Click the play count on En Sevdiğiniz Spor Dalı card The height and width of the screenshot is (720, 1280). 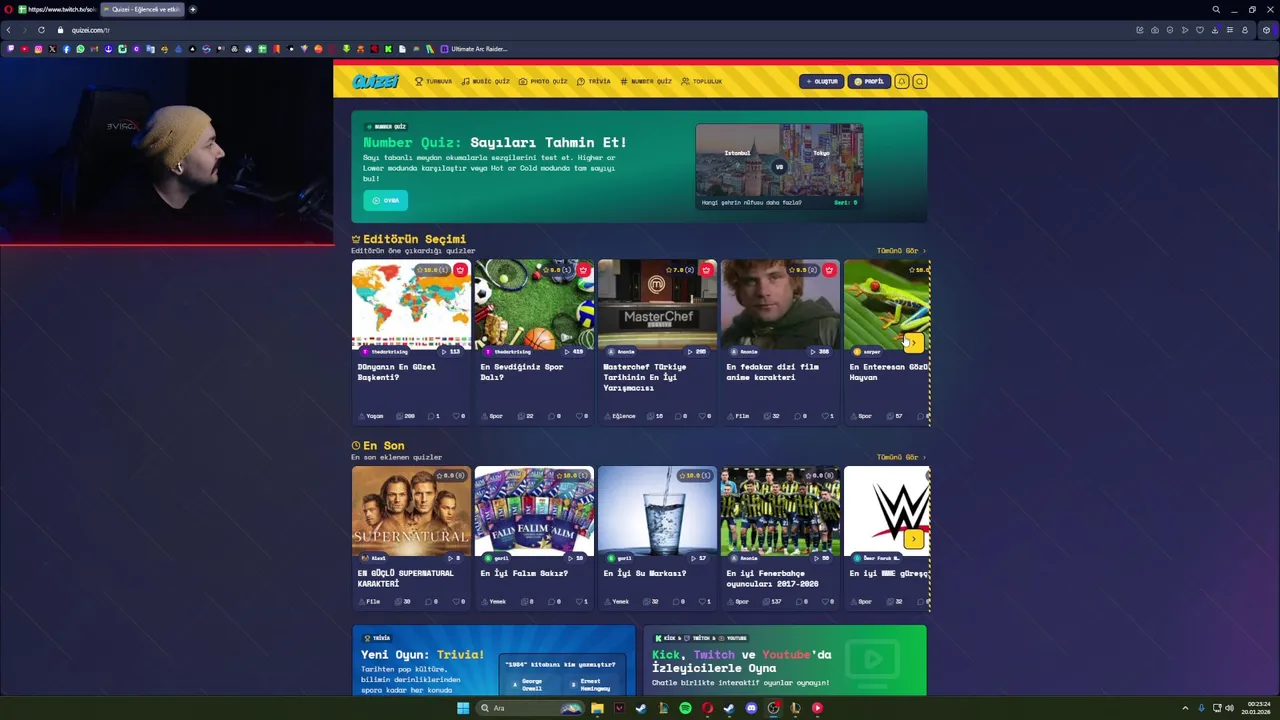(574, 352)
